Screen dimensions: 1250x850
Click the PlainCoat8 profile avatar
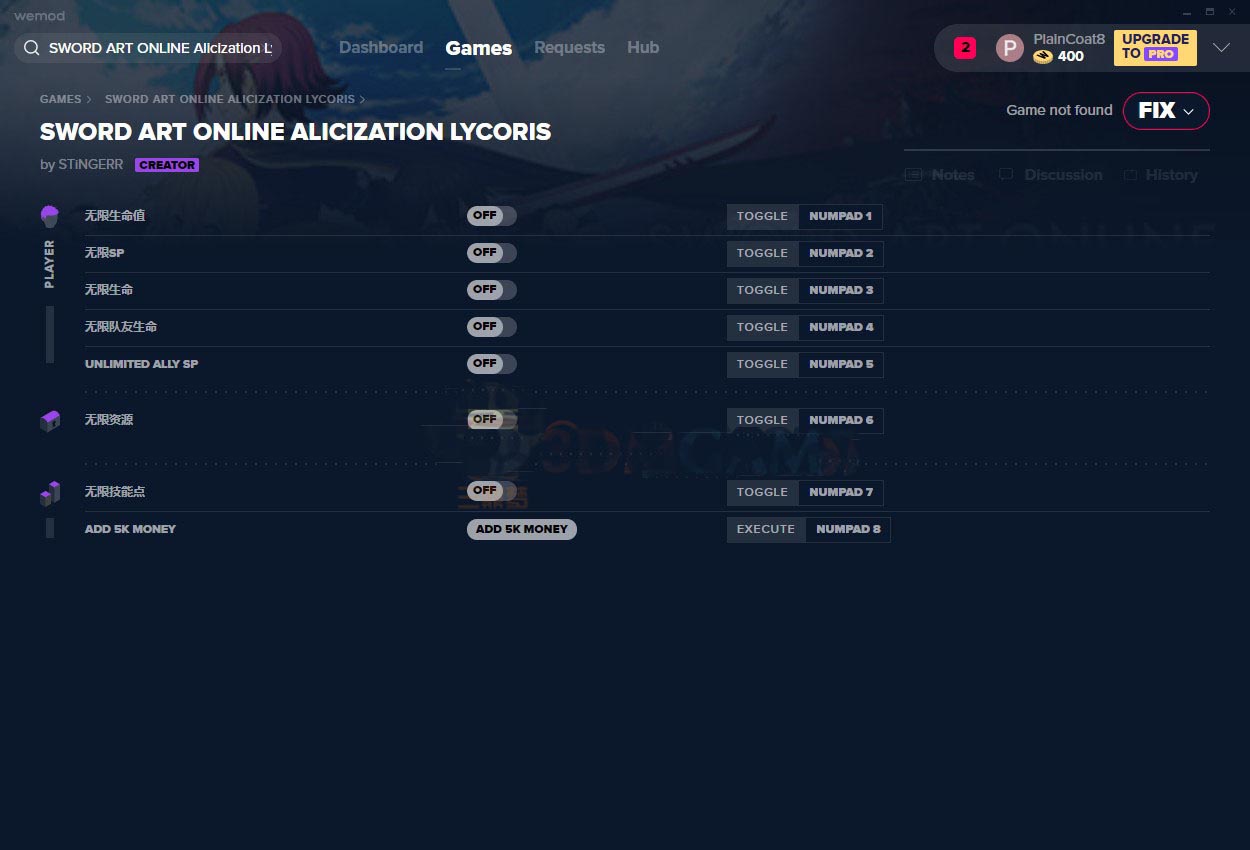(x=1010, y=48)
